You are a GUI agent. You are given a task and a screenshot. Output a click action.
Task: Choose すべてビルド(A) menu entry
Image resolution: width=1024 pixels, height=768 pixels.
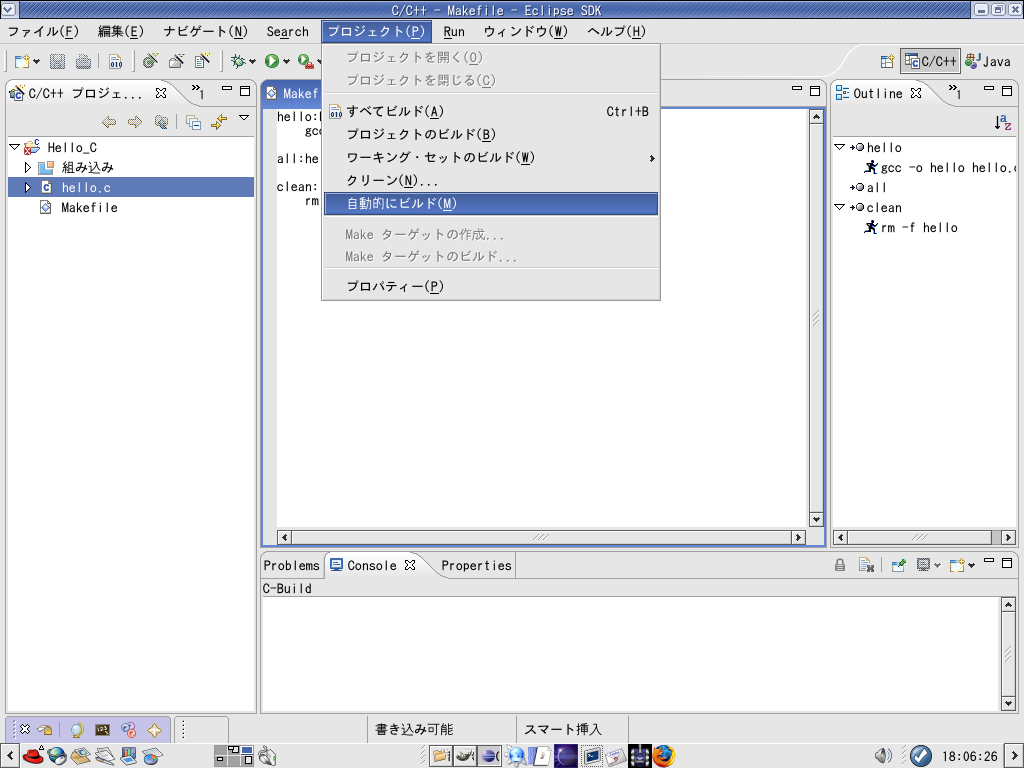491,112
